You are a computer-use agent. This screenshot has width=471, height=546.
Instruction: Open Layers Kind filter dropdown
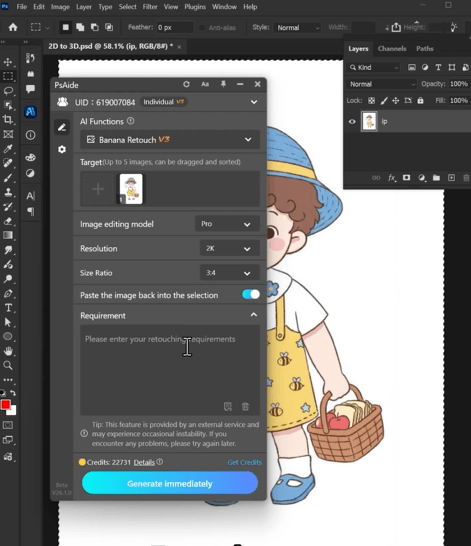click(374, 67)
